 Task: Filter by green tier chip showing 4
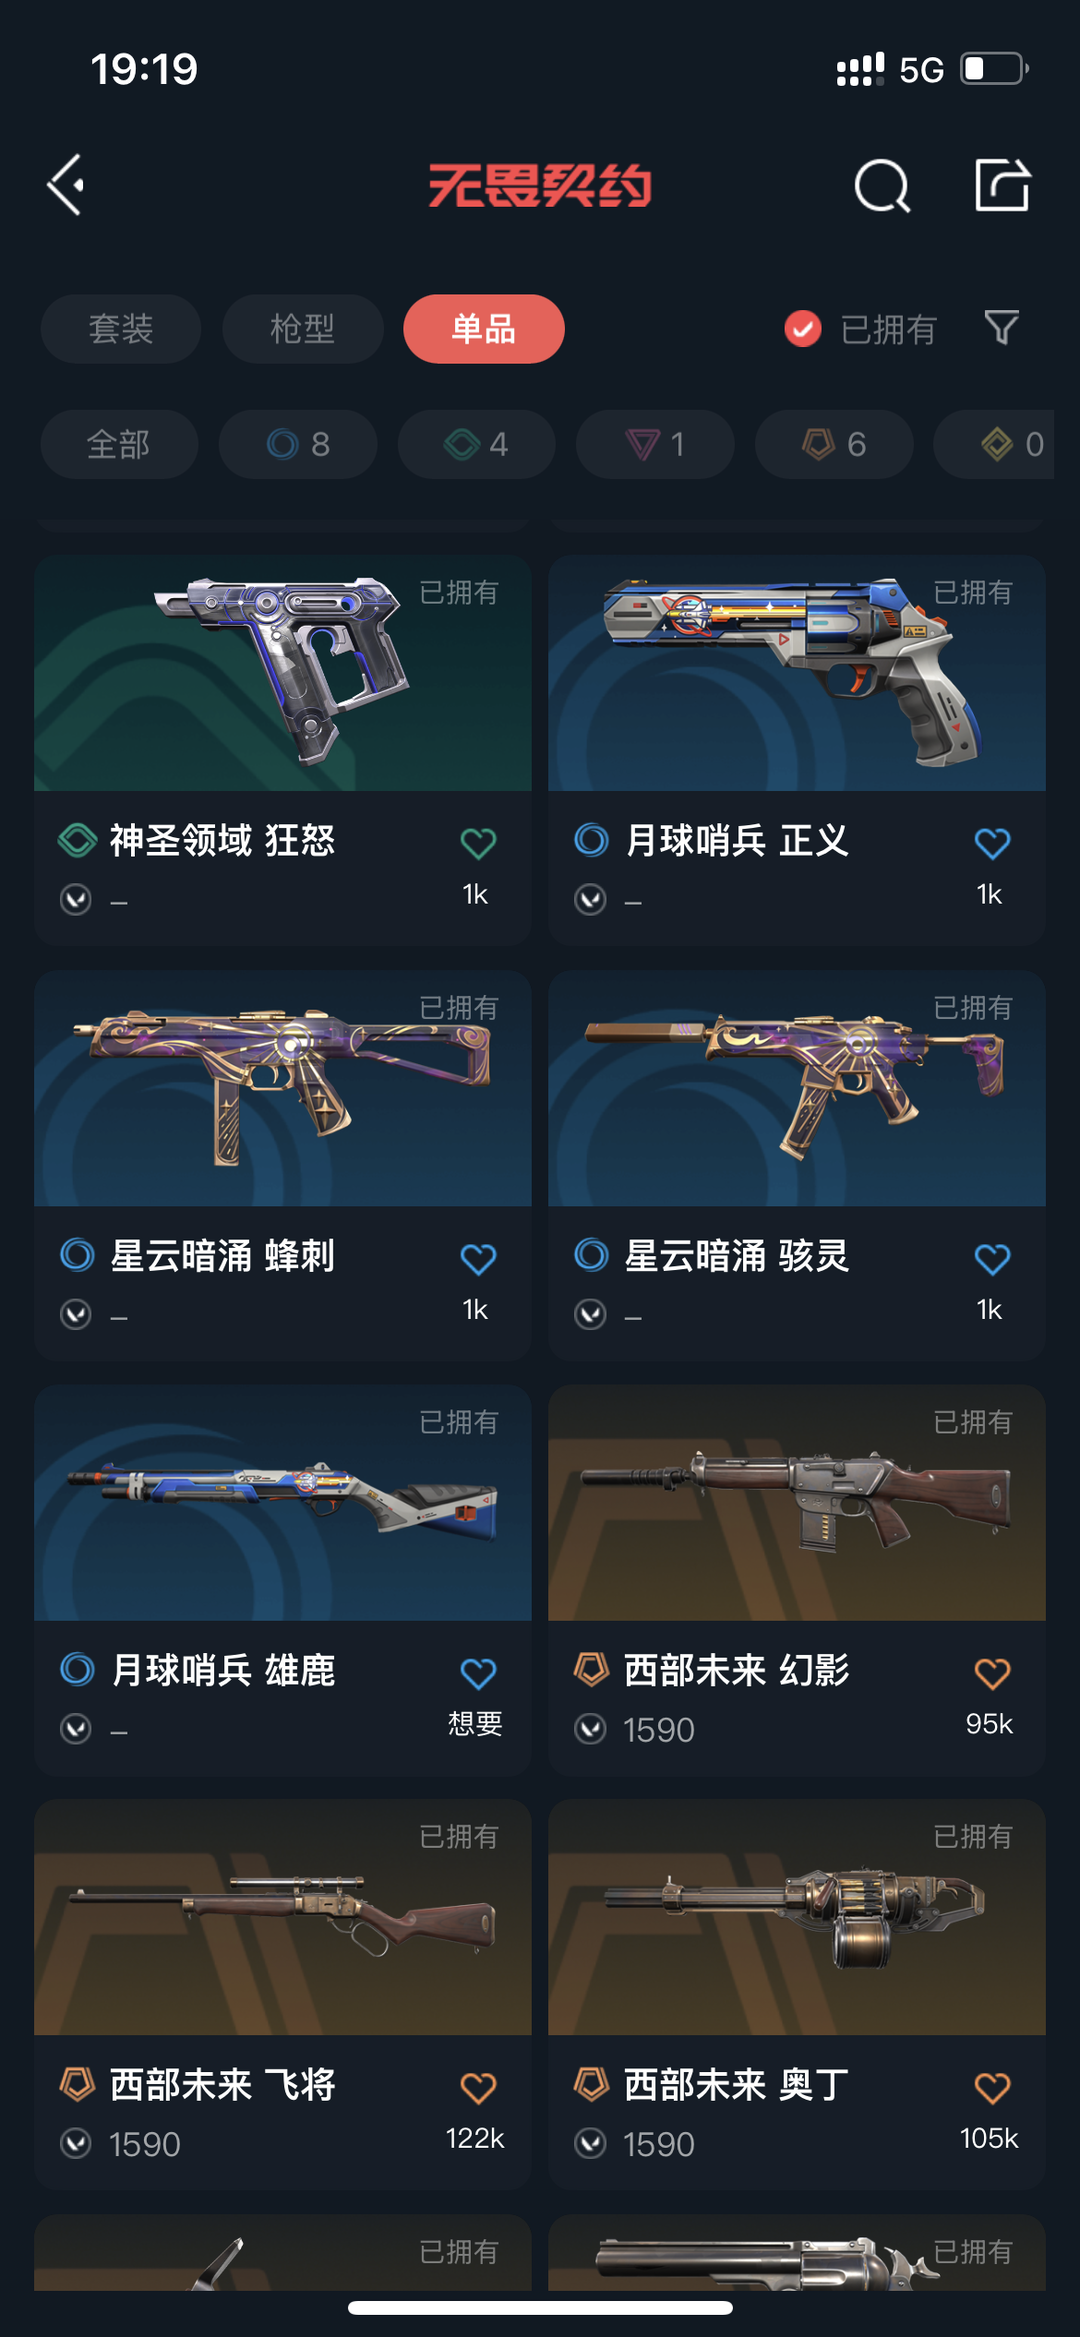pos(477,444)
